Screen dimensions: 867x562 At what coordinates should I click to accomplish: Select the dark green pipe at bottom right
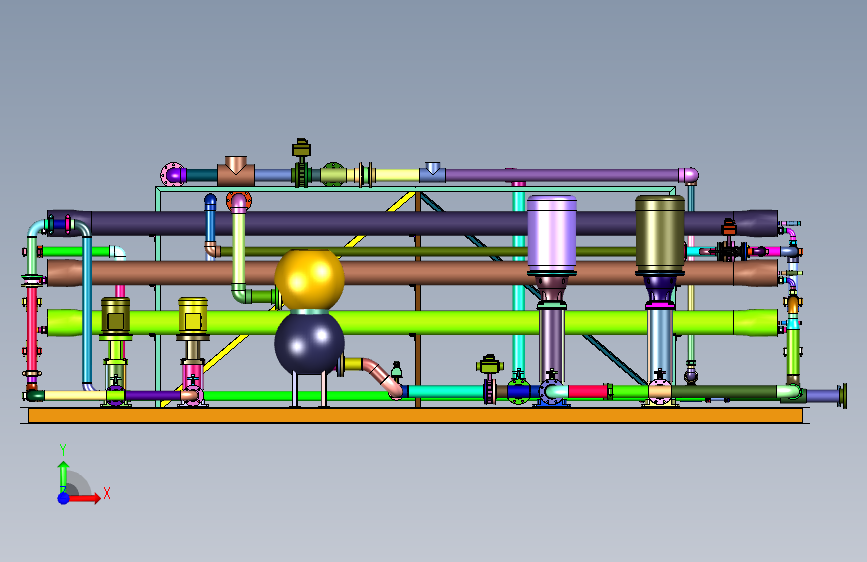click(724, 392)
